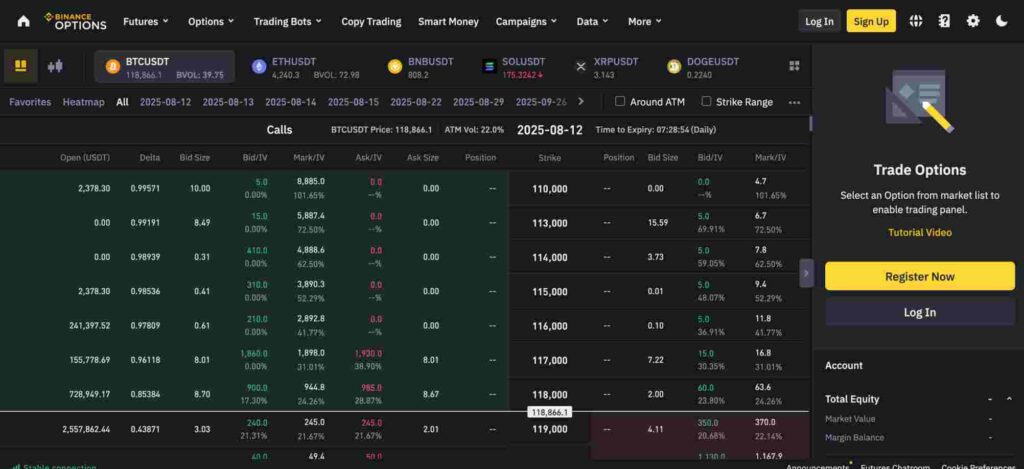Select the All expiries tab

122,102
